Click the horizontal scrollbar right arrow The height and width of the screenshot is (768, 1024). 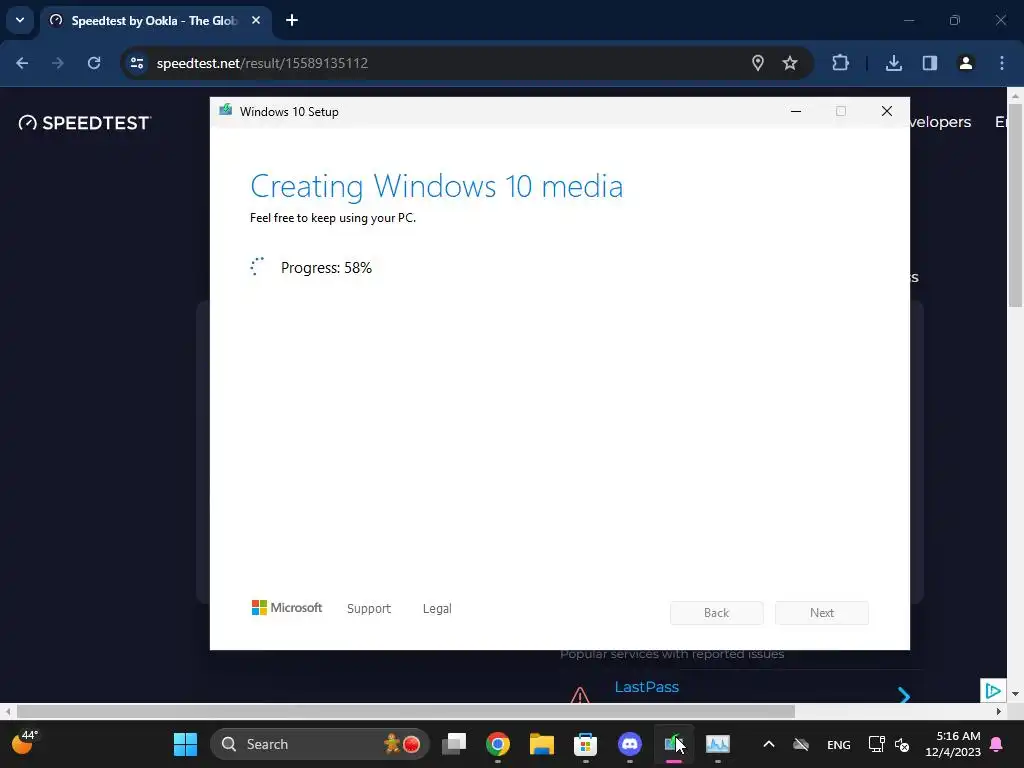tap(999, 711)
